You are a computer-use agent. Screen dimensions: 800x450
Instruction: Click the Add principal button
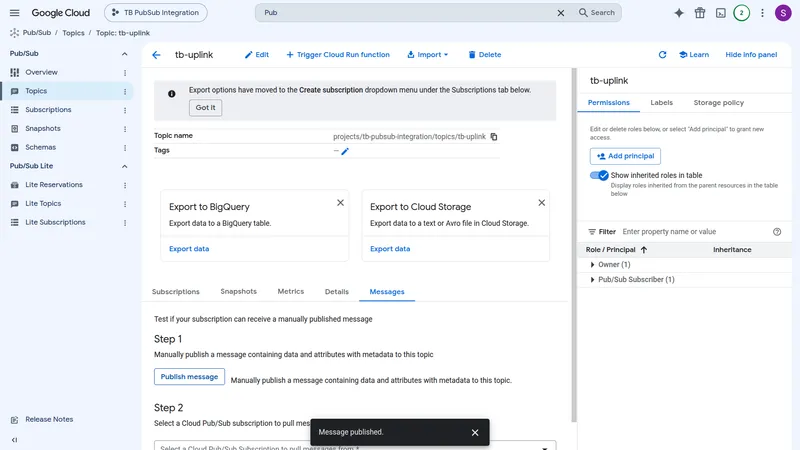(x=625, y=156)
